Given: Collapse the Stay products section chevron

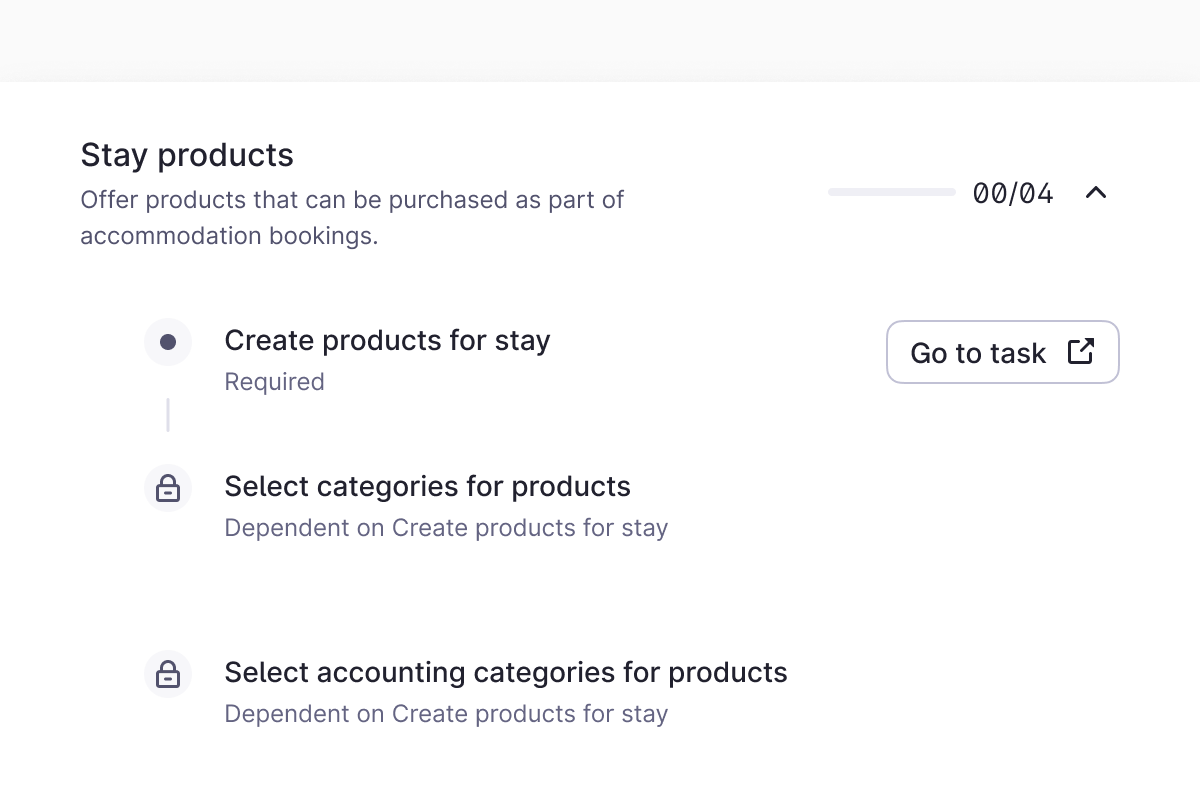Looking at the screenshot, I should click(x=1096, y=192).
